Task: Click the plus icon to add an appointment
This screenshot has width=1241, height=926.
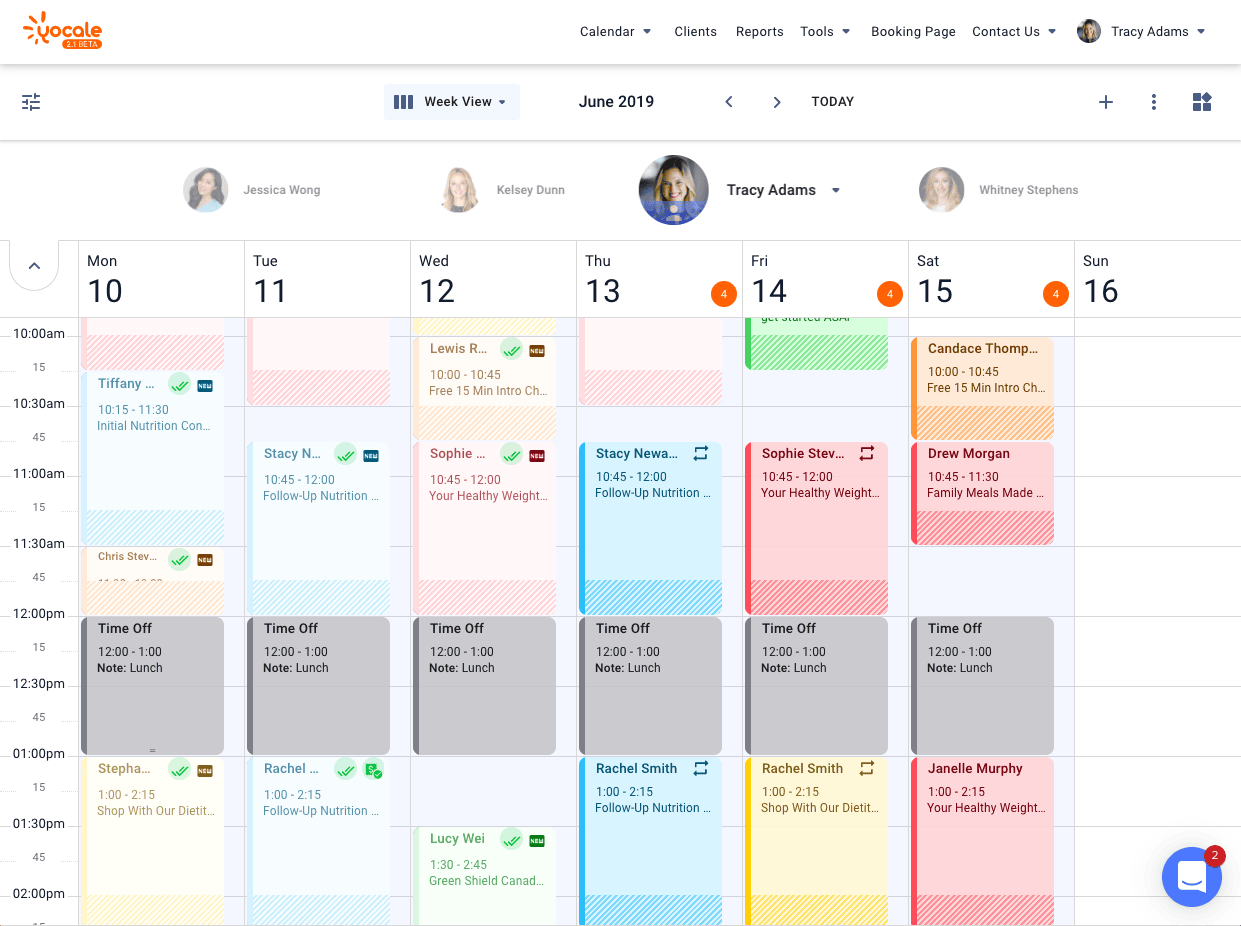Action: [x=1106, y=101]
